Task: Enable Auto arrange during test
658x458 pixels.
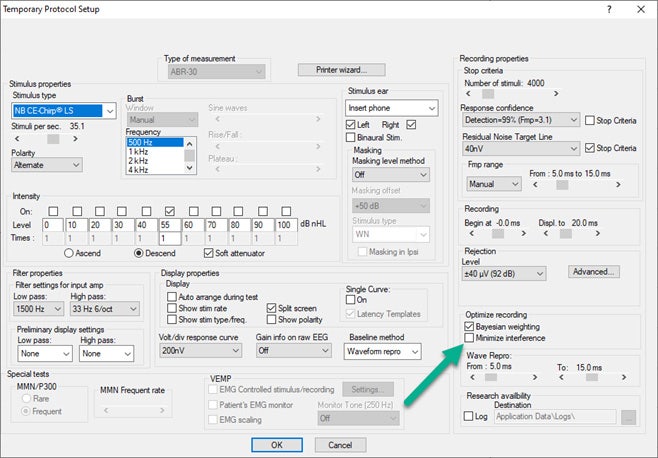Action: pos(172,297)
